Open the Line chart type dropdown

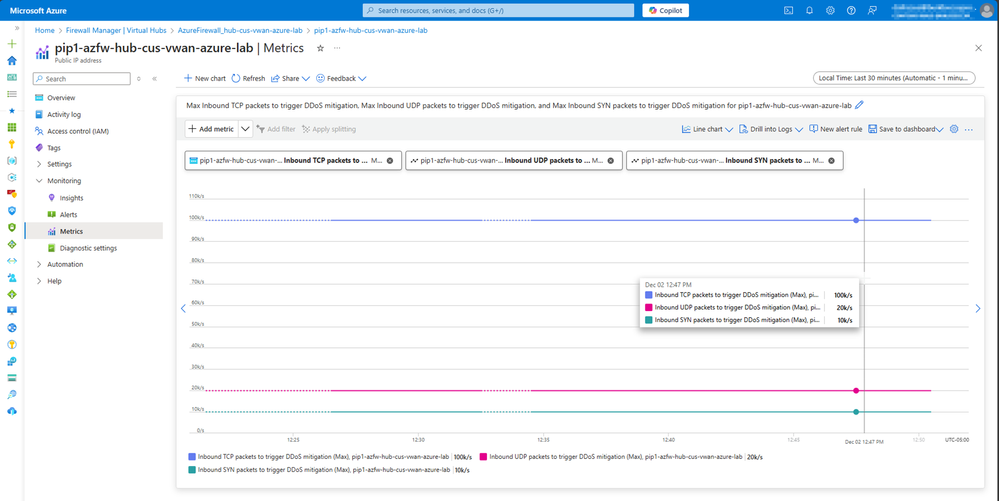coord(707,129)
